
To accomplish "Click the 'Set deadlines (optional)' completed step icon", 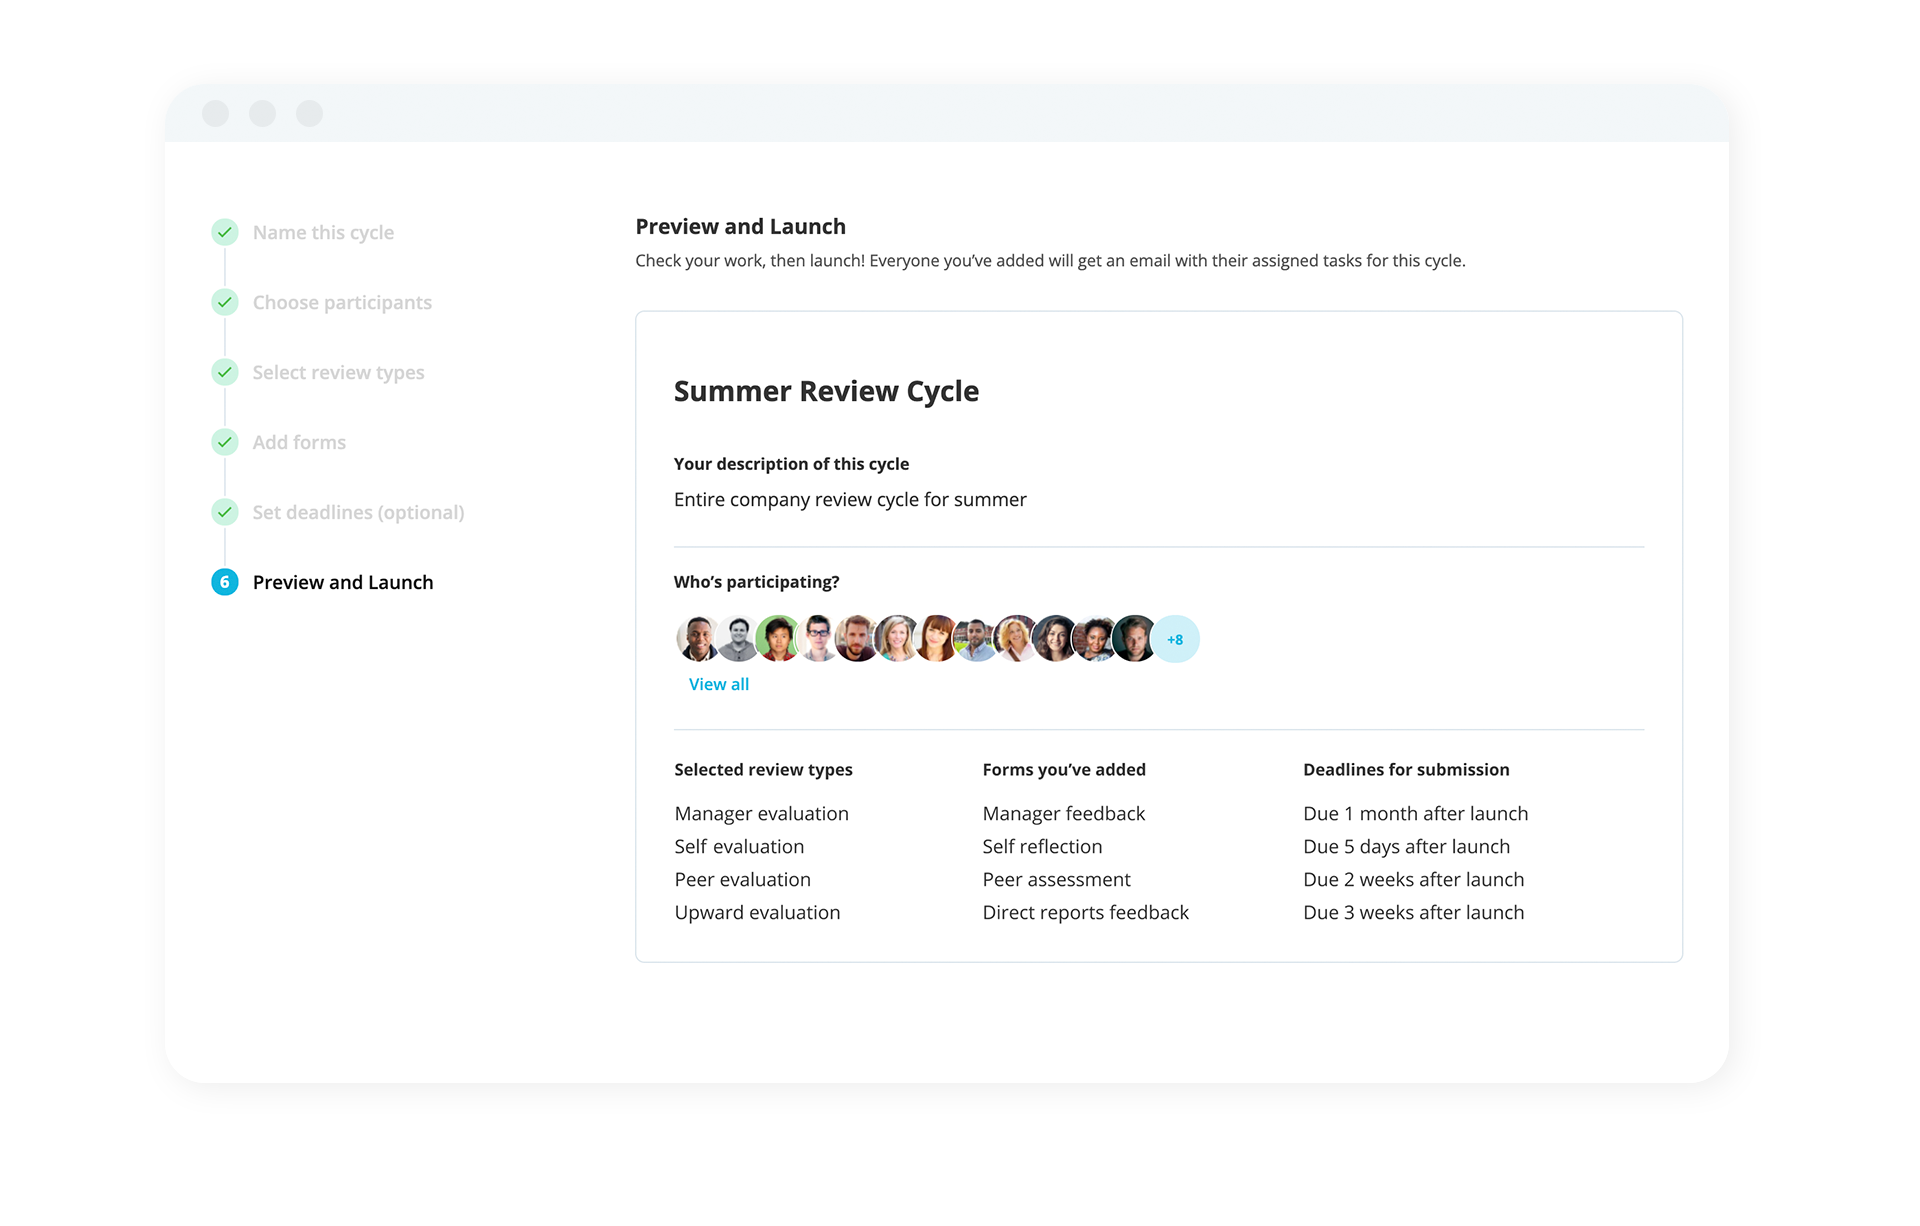I will click(225, 512).
